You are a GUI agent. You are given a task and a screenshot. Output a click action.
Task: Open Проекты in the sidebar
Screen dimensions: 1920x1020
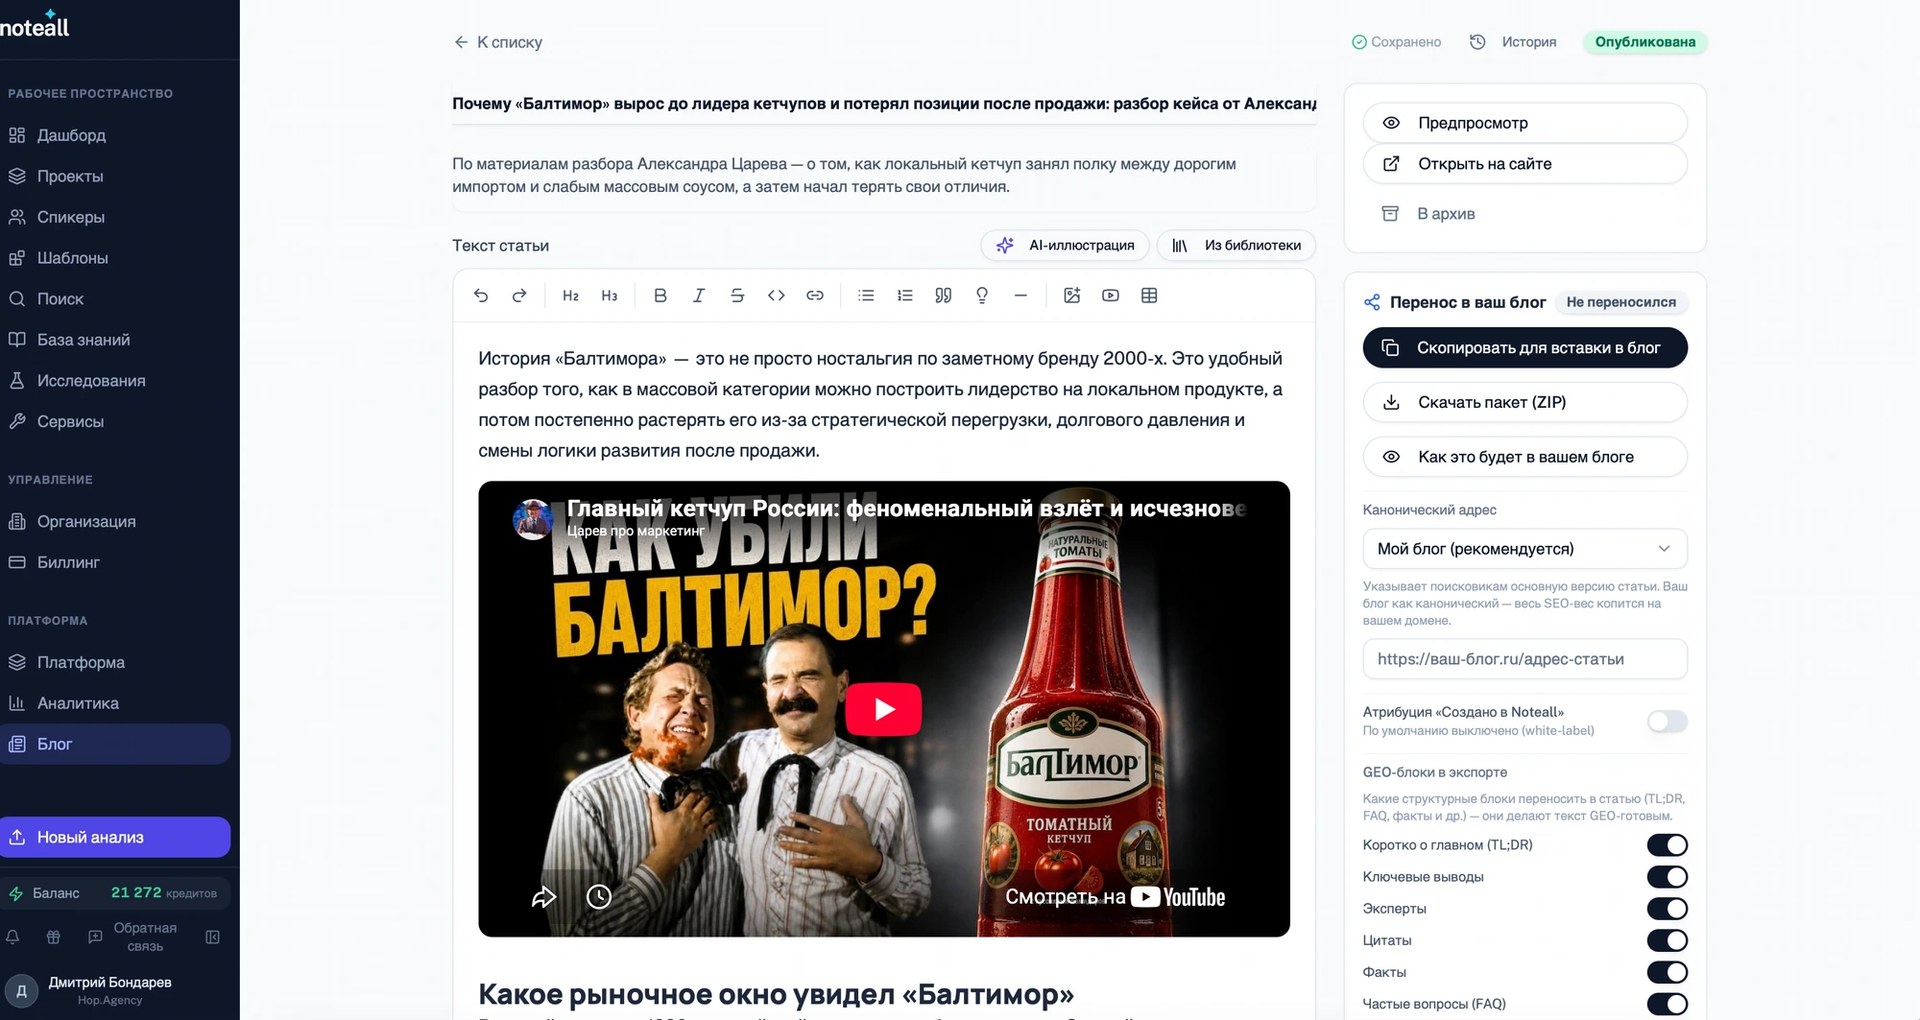coord(115,176)
